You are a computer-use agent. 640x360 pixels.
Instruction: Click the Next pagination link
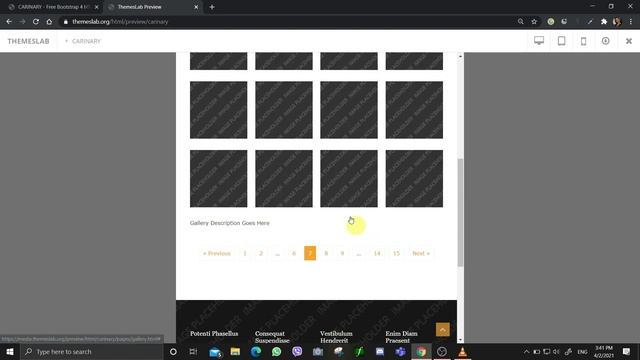421,253
